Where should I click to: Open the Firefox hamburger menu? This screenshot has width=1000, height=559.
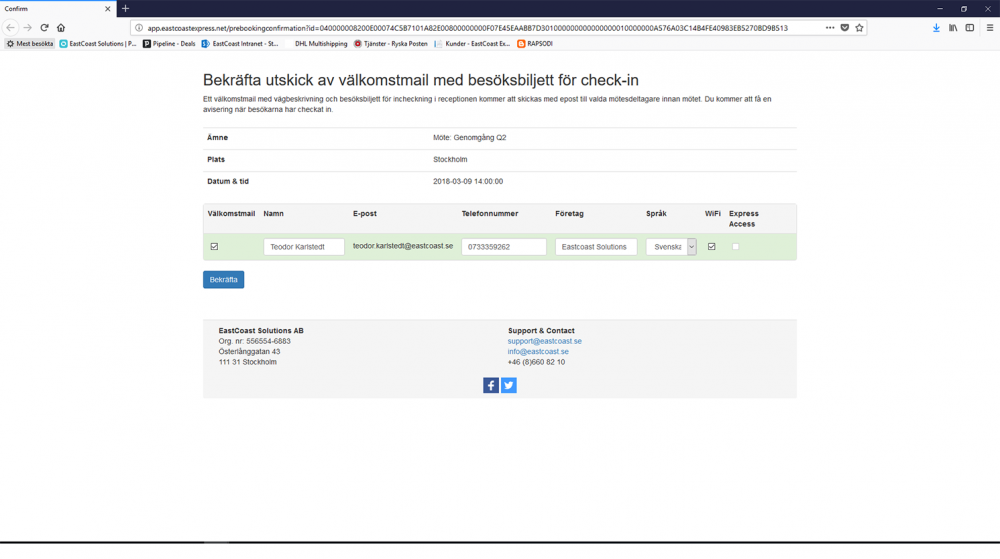coord(989,28)
